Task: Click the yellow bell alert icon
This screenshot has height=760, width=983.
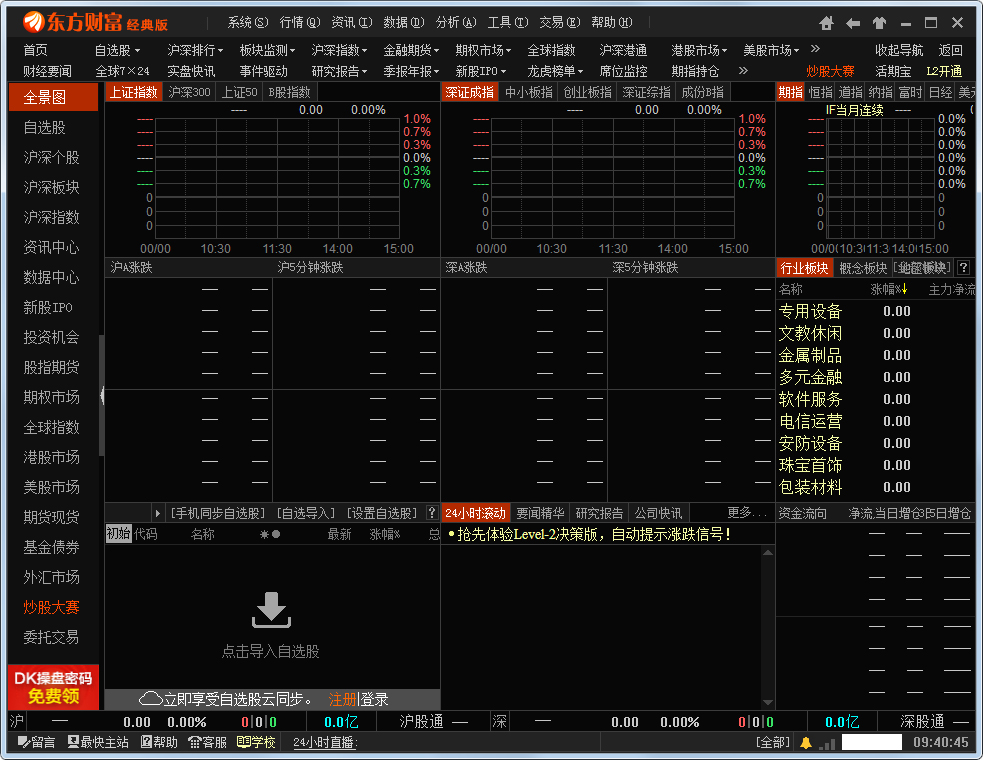Action: pos(806,742)
